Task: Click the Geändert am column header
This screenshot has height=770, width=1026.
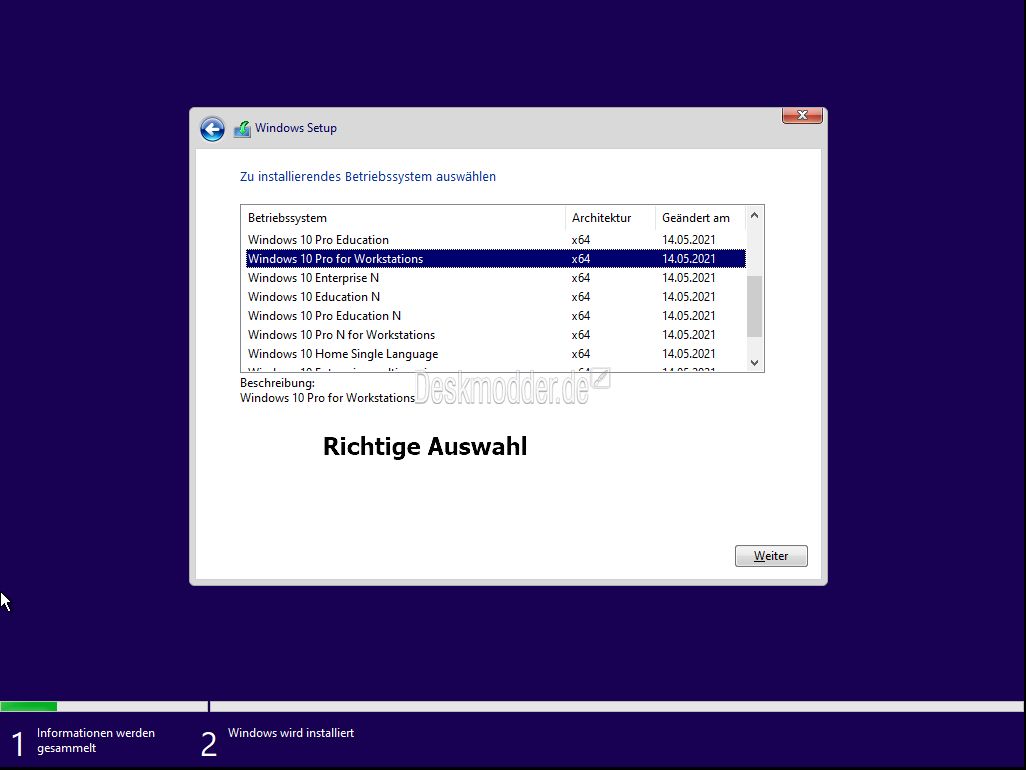Action: pyautogui.click(x=700, y=218)
